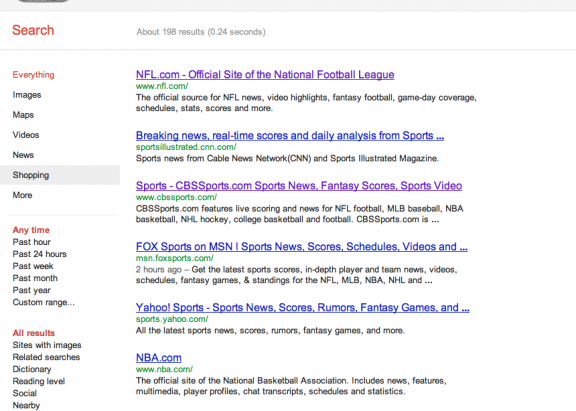Filter results to Past week
Image resolution: width=576 pixels, height=411 pixels.
(x=33, y=266)
